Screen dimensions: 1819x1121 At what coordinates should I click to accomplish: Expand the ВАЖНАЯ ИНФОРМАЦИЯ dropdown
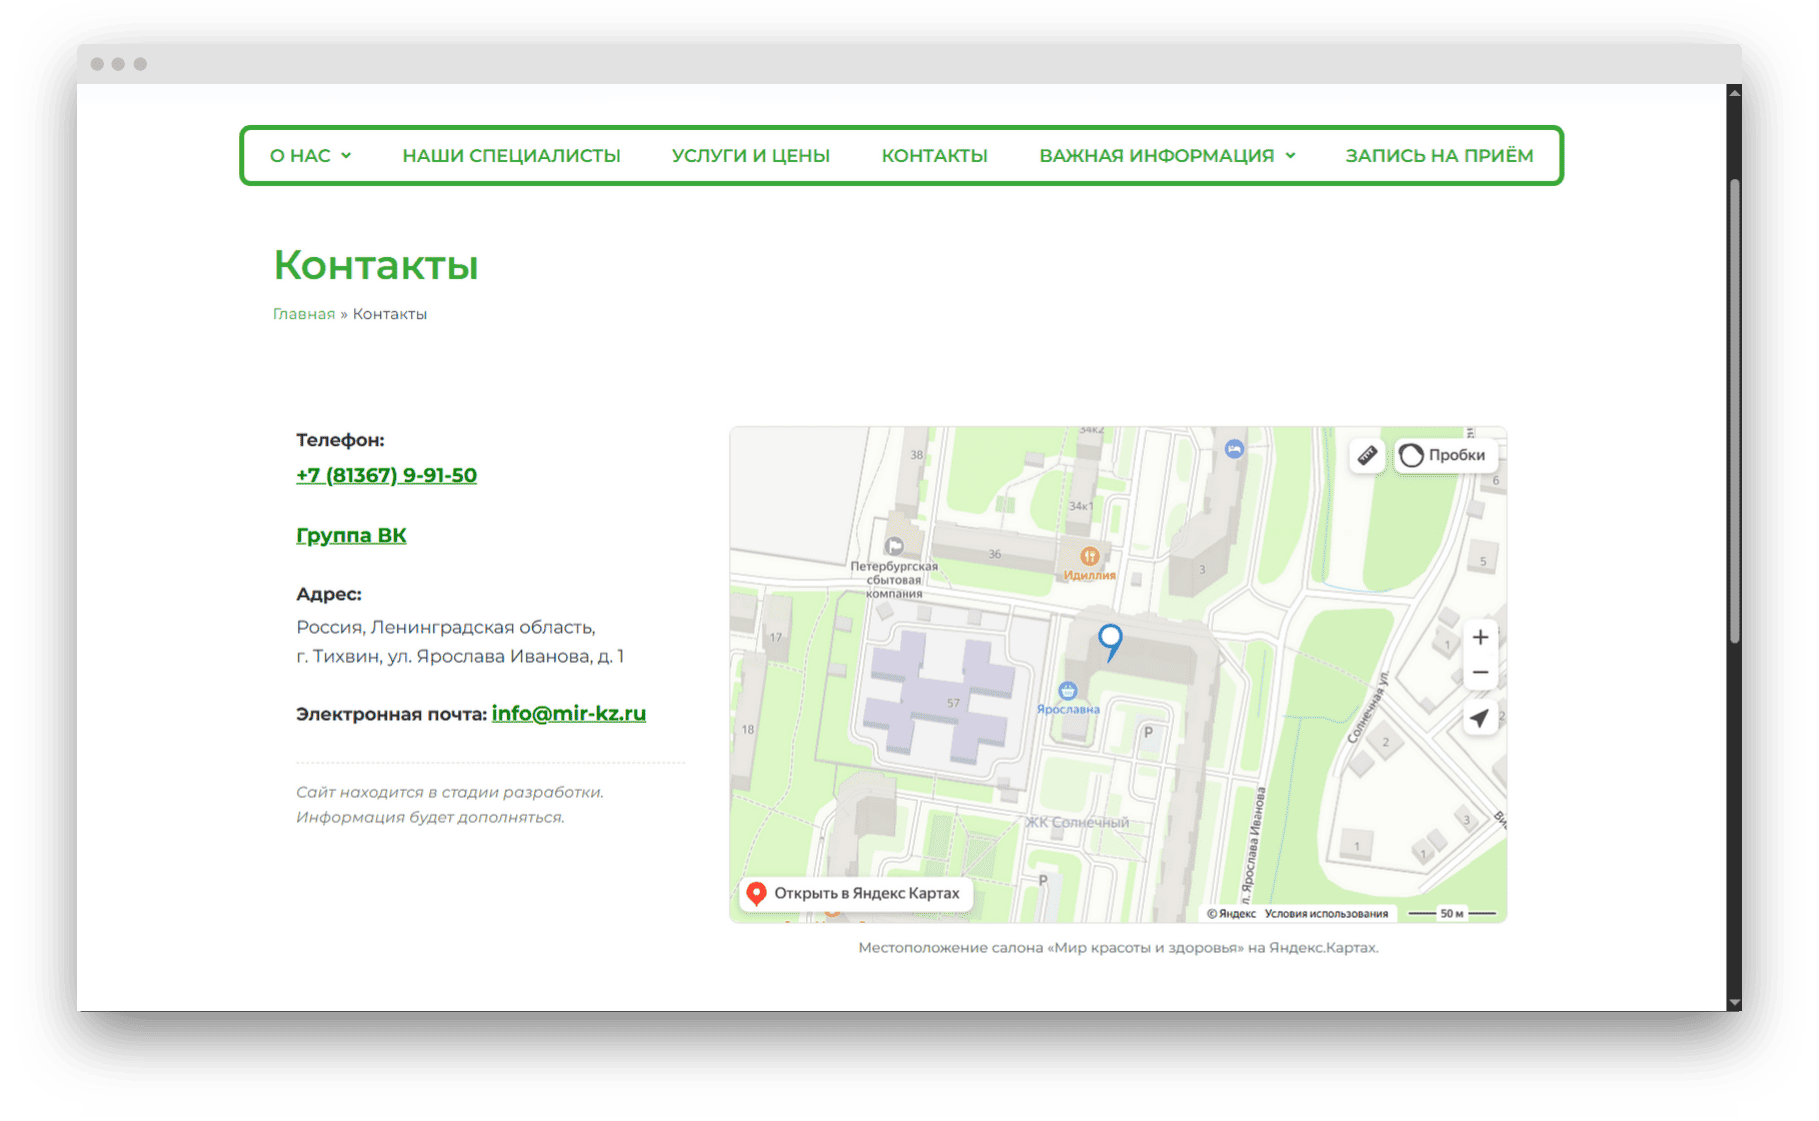1167,155
